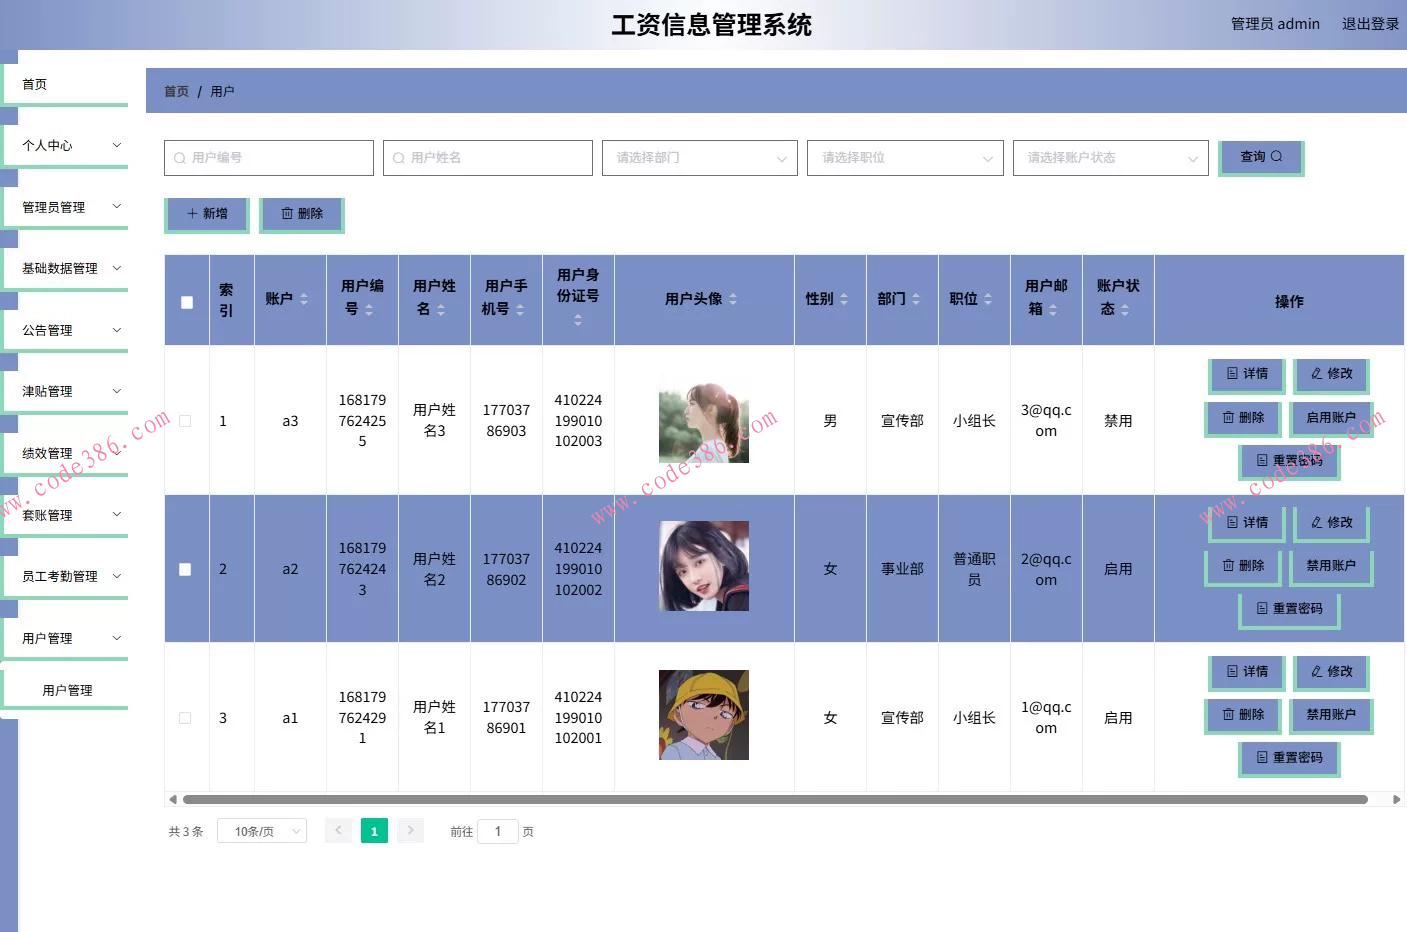The height and width of the screenshot is (932, 1407).
Task: Expand 公告管理 sidebar menu
Action: tap(66, 330)
